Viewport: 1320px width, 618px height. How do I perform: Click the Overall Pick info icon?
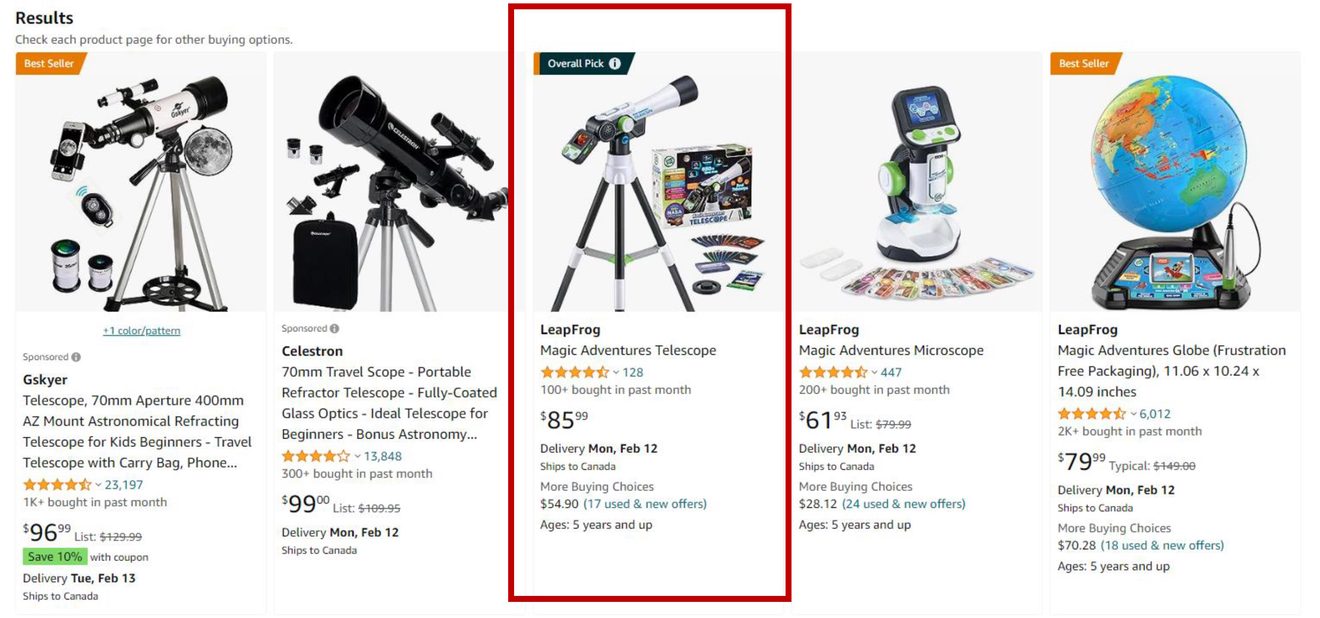[615, 64]
